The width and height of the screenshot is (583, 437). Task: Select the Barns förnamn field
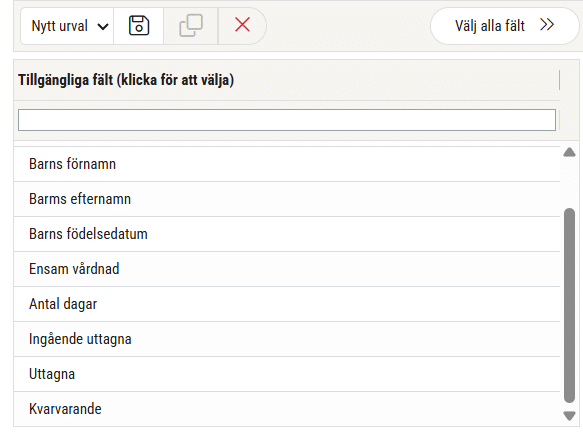coord(287,164)
